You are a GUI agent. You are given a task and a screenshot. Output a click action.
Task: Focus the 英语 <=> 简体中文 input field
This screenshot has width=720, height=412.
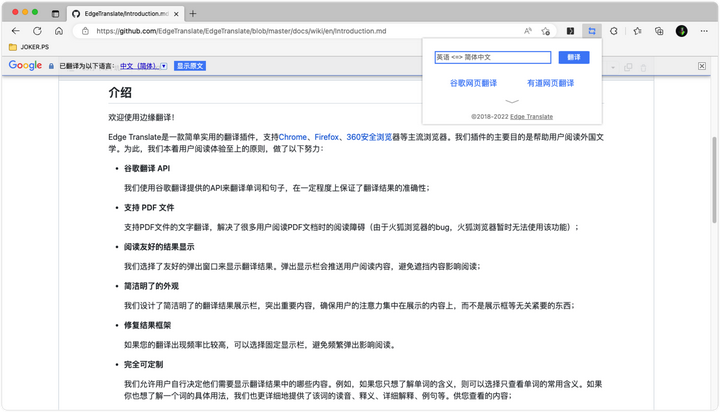[493, 57]
